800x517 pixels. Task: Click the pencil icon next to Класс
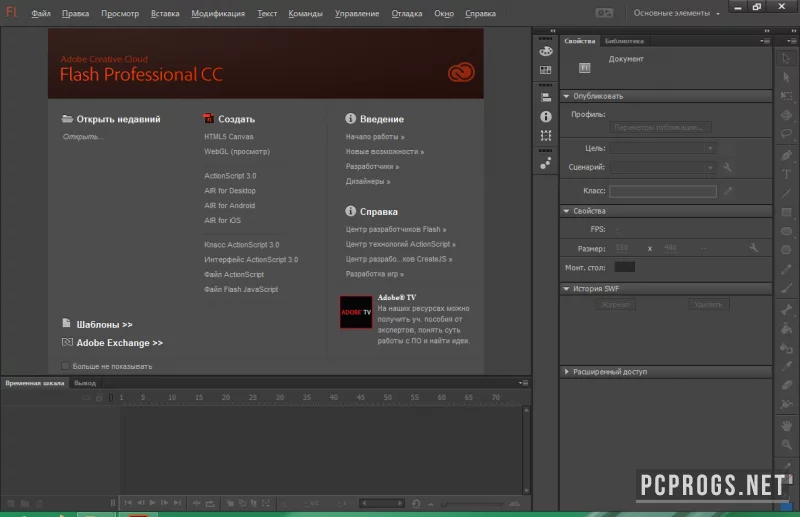(x=728, y=191)
